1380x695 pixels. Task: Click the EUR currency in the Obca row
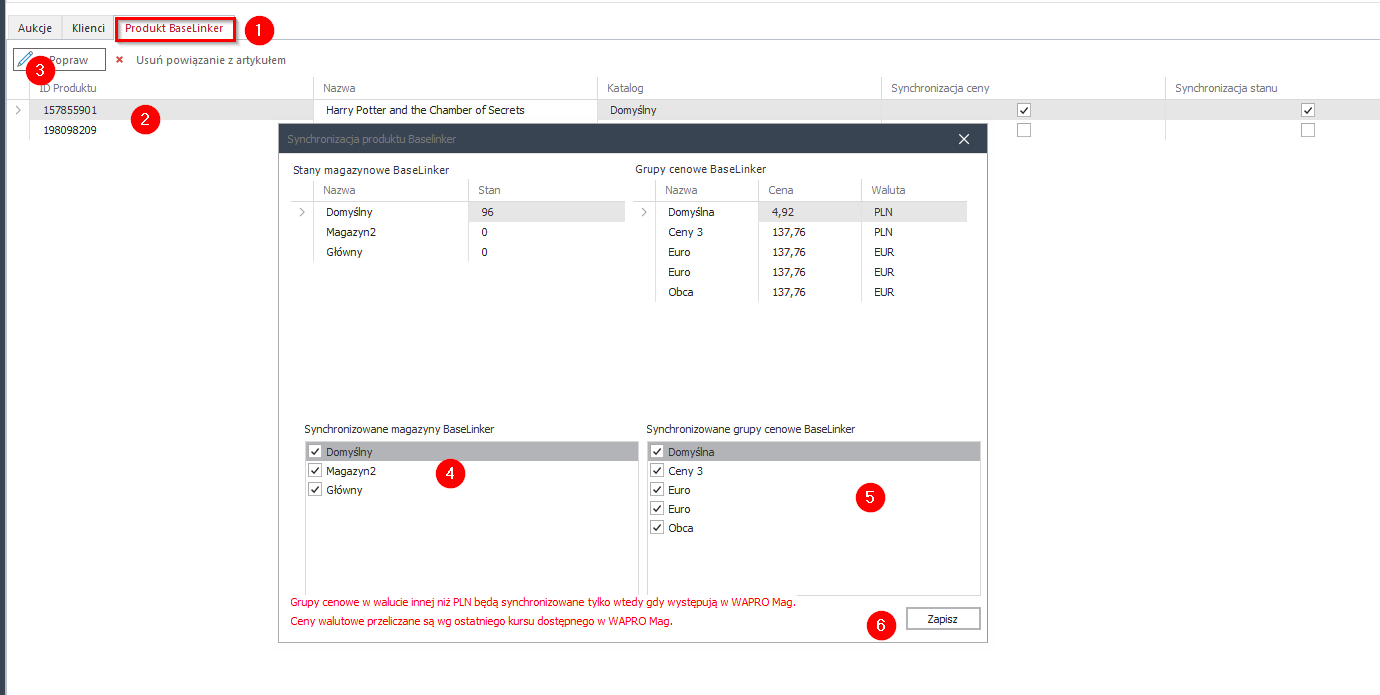[884, 292]
